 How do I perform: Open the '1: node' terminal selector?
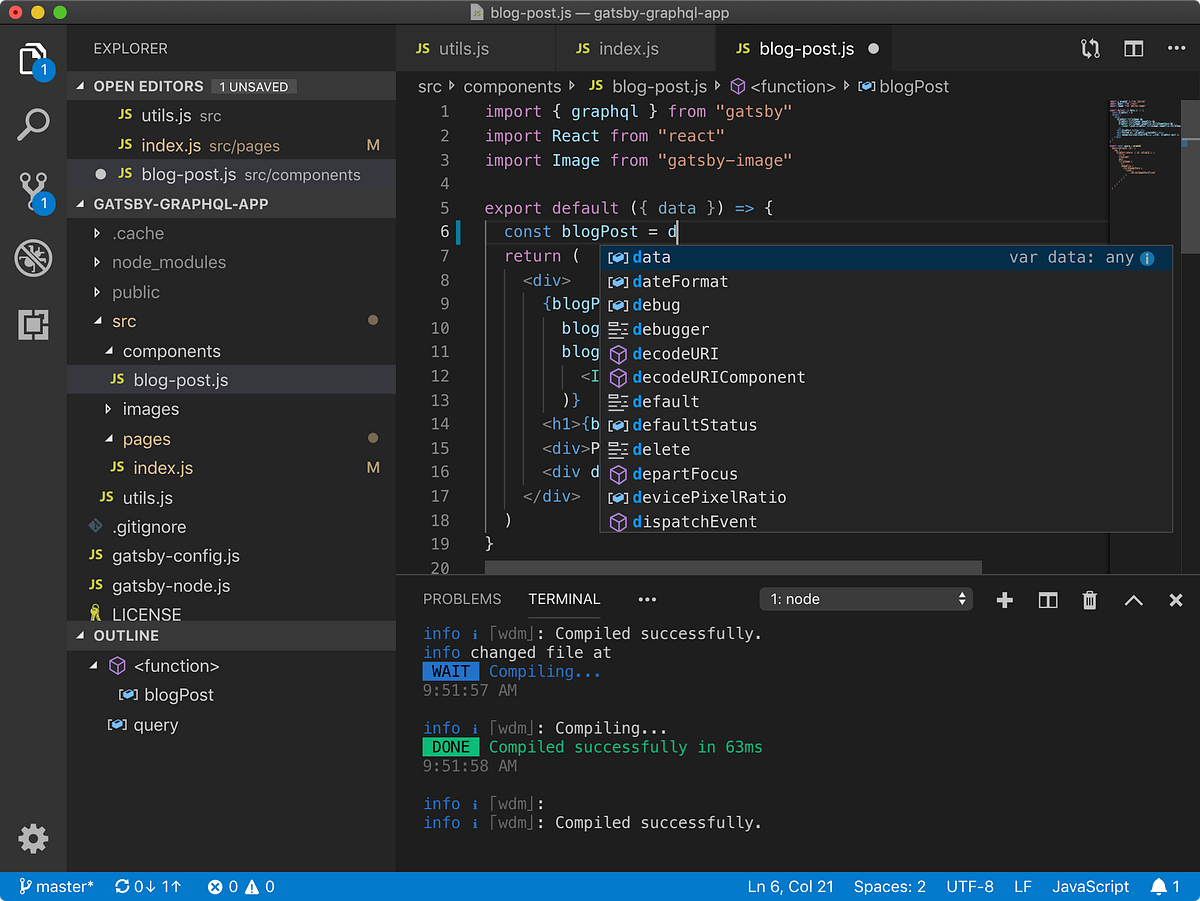[x=865, y=600]
